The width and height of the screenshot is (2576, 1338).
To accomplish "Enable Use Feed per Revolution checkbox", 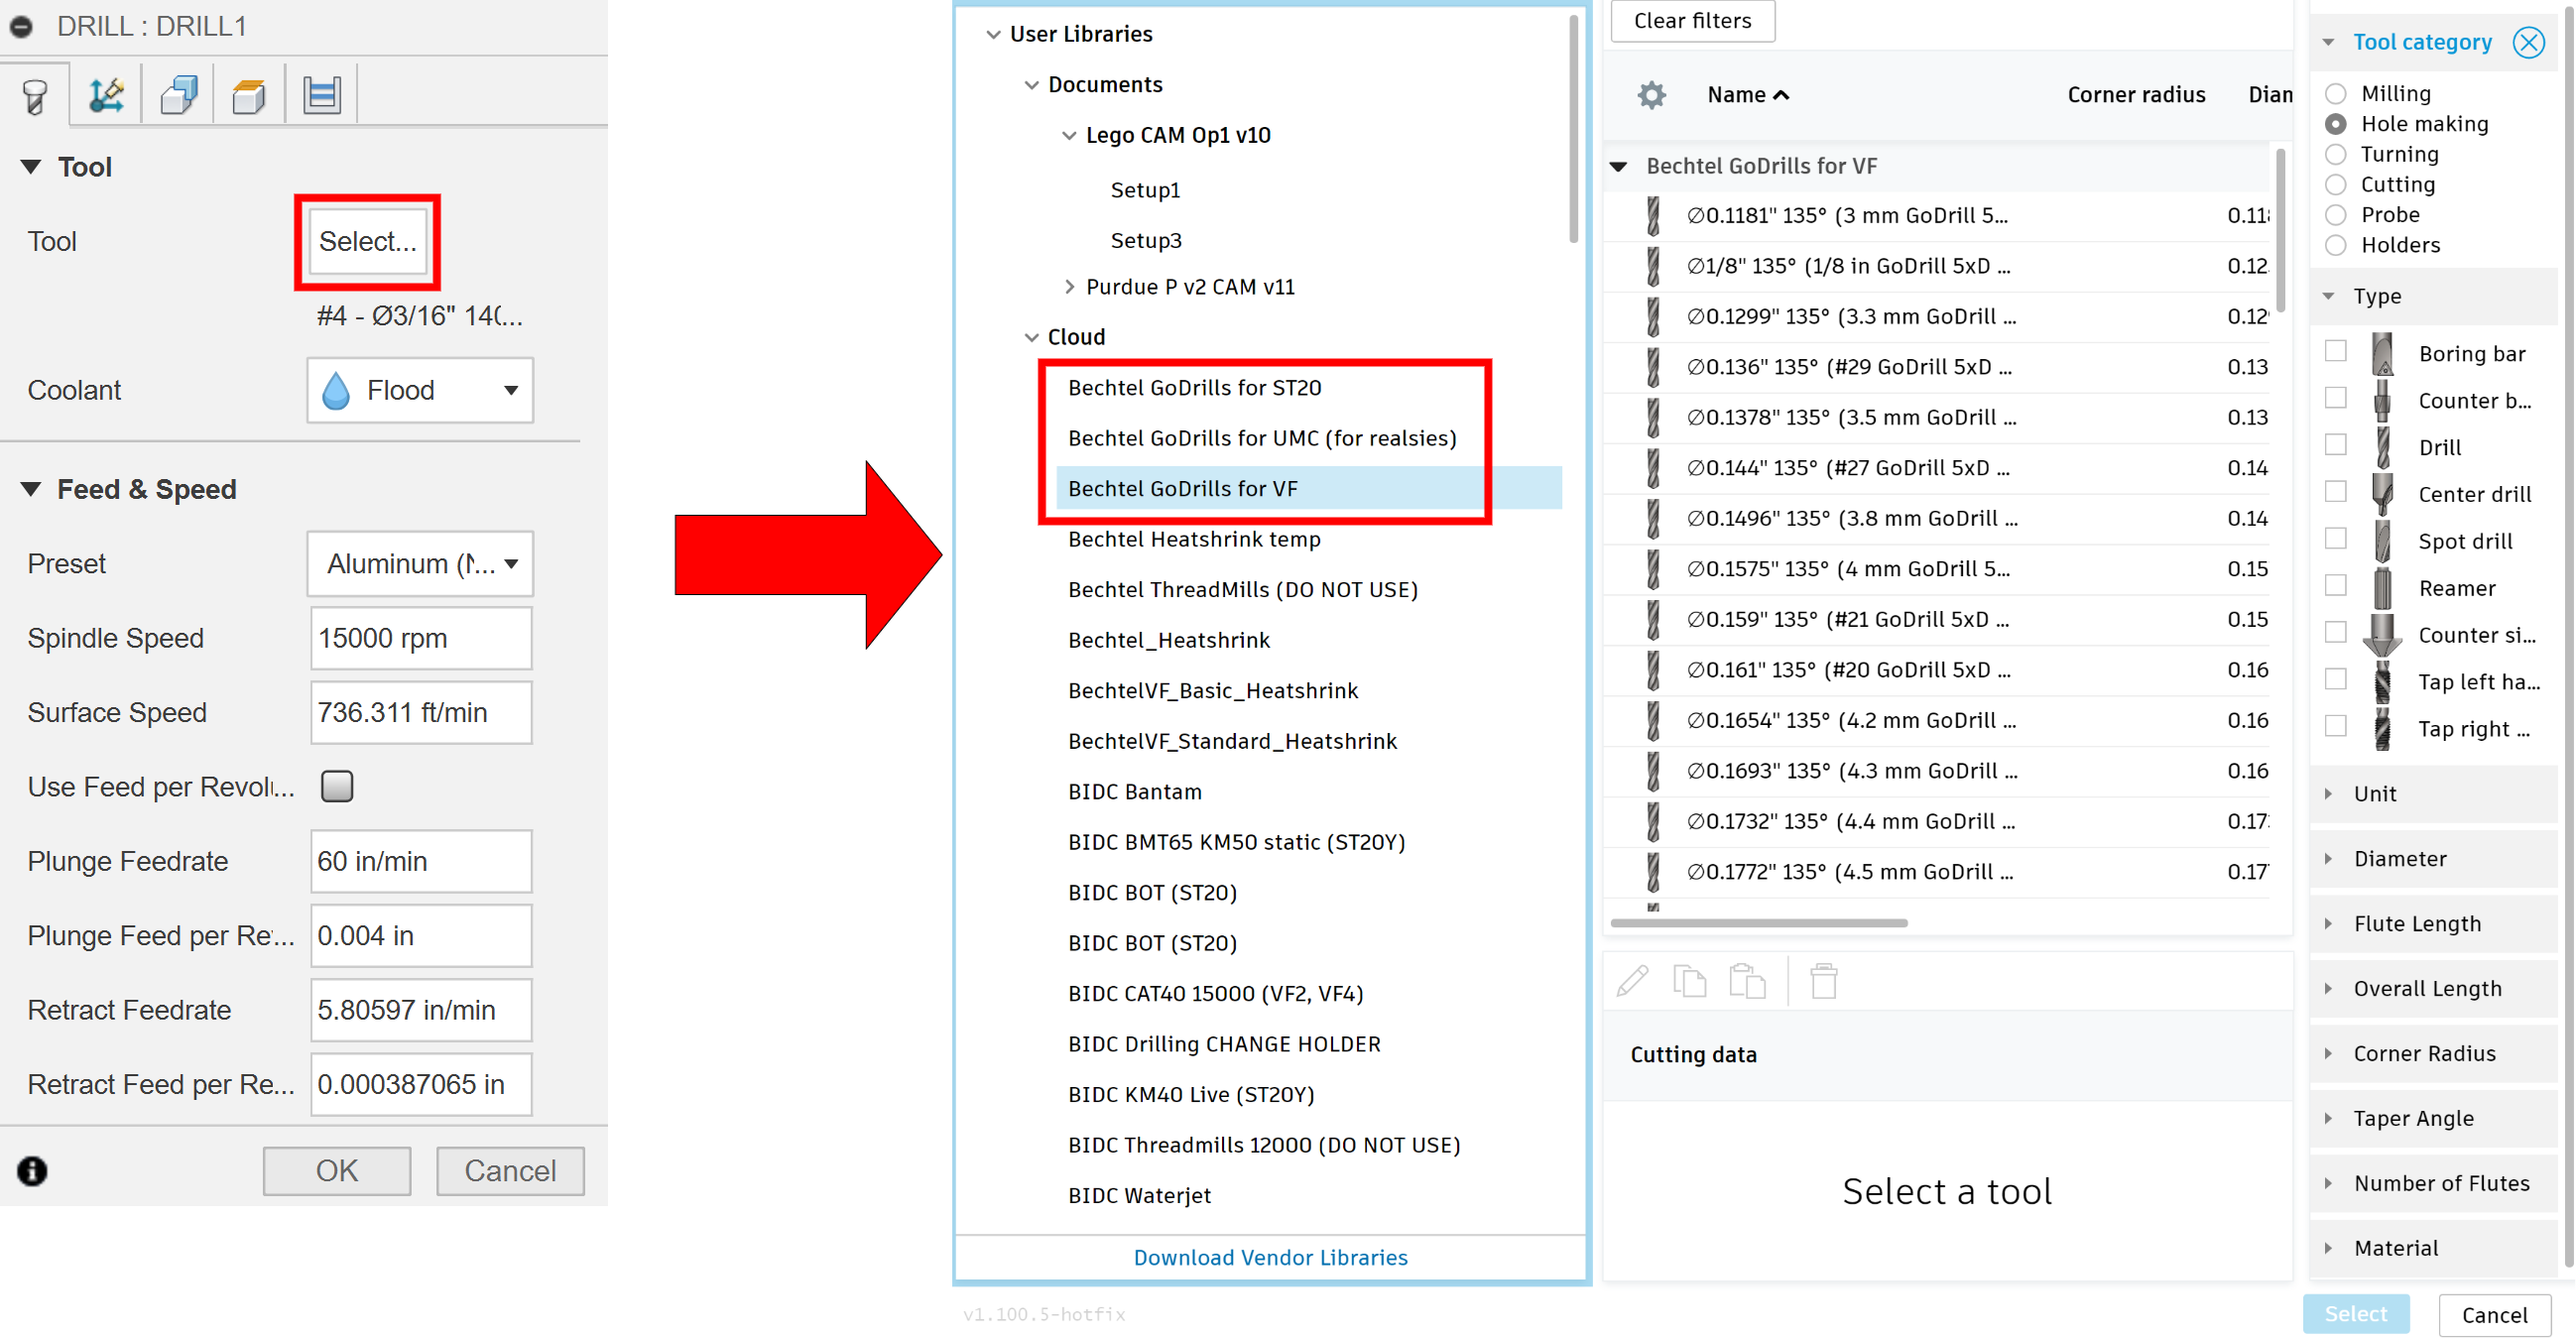I will [x=337, y=787].
